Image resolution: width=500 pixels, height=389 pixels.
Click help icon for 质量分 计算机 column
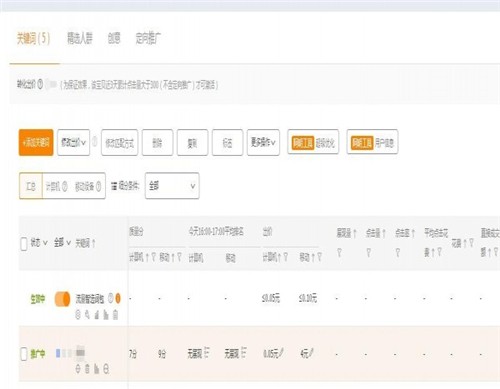153,257
